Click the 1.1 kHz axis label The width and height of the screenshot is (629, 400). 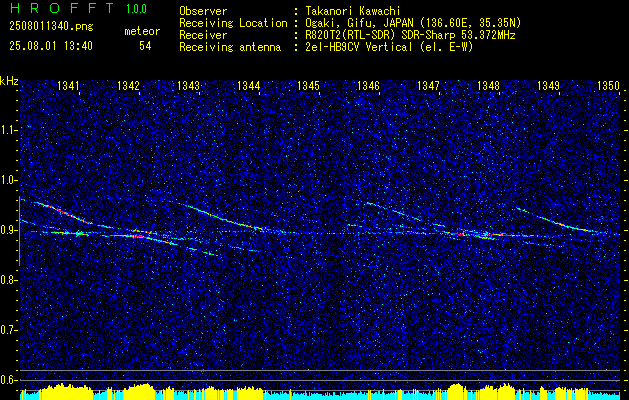coord(8,130)
